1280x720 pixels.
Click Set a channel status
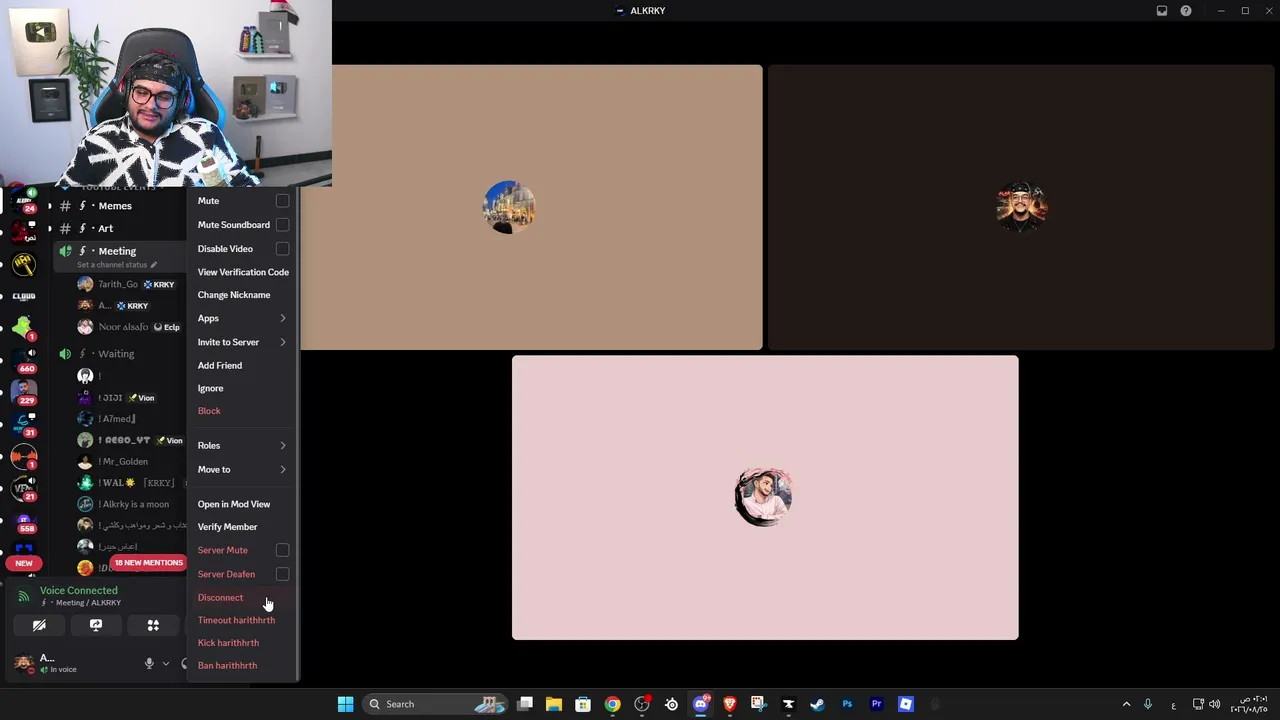tap(112, 265)
